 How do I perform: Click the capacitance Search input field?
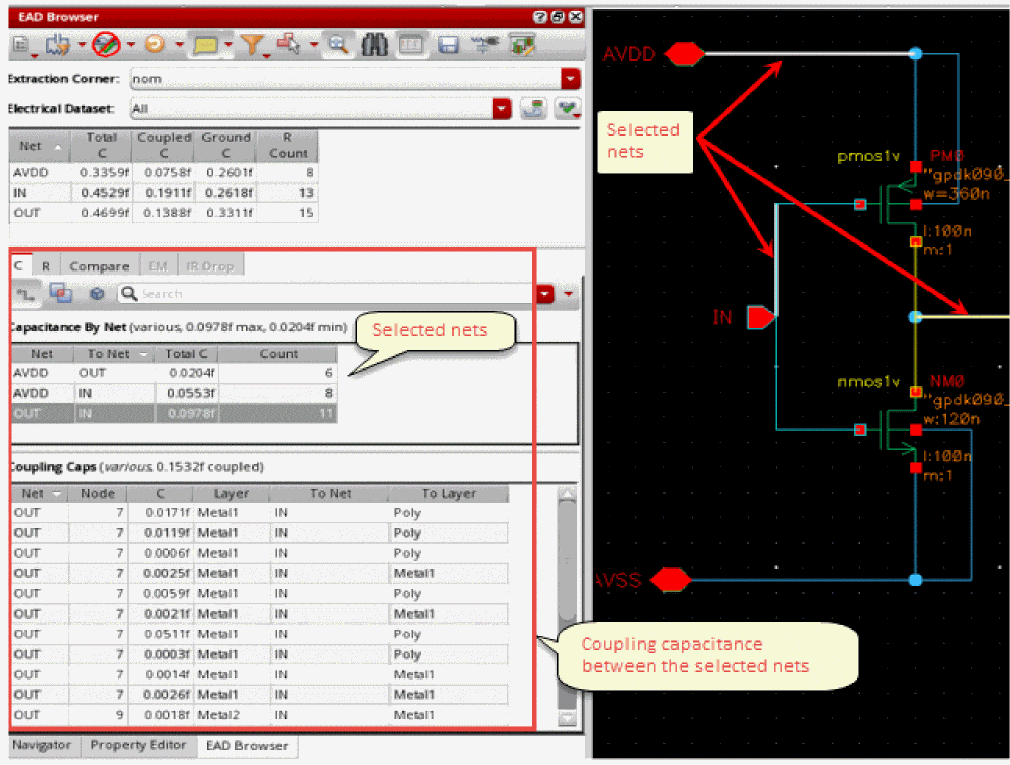(x=330, y=294)
